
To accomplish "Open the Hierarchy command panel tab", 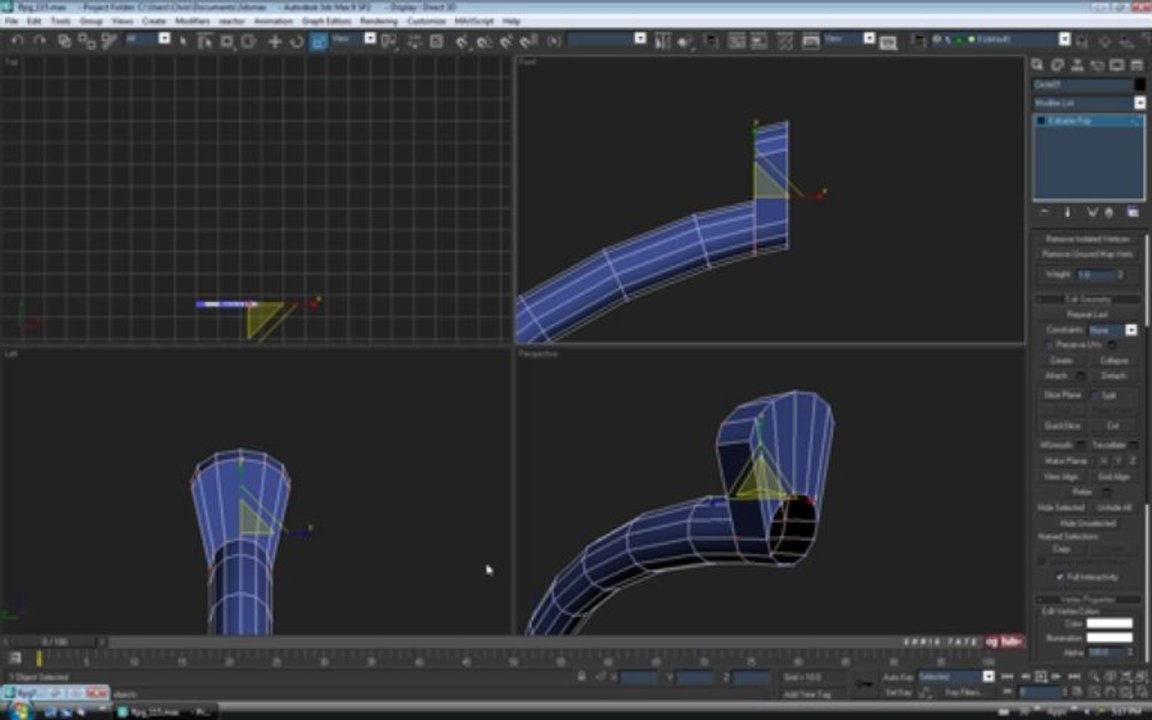I will (x=1077, y=65).
